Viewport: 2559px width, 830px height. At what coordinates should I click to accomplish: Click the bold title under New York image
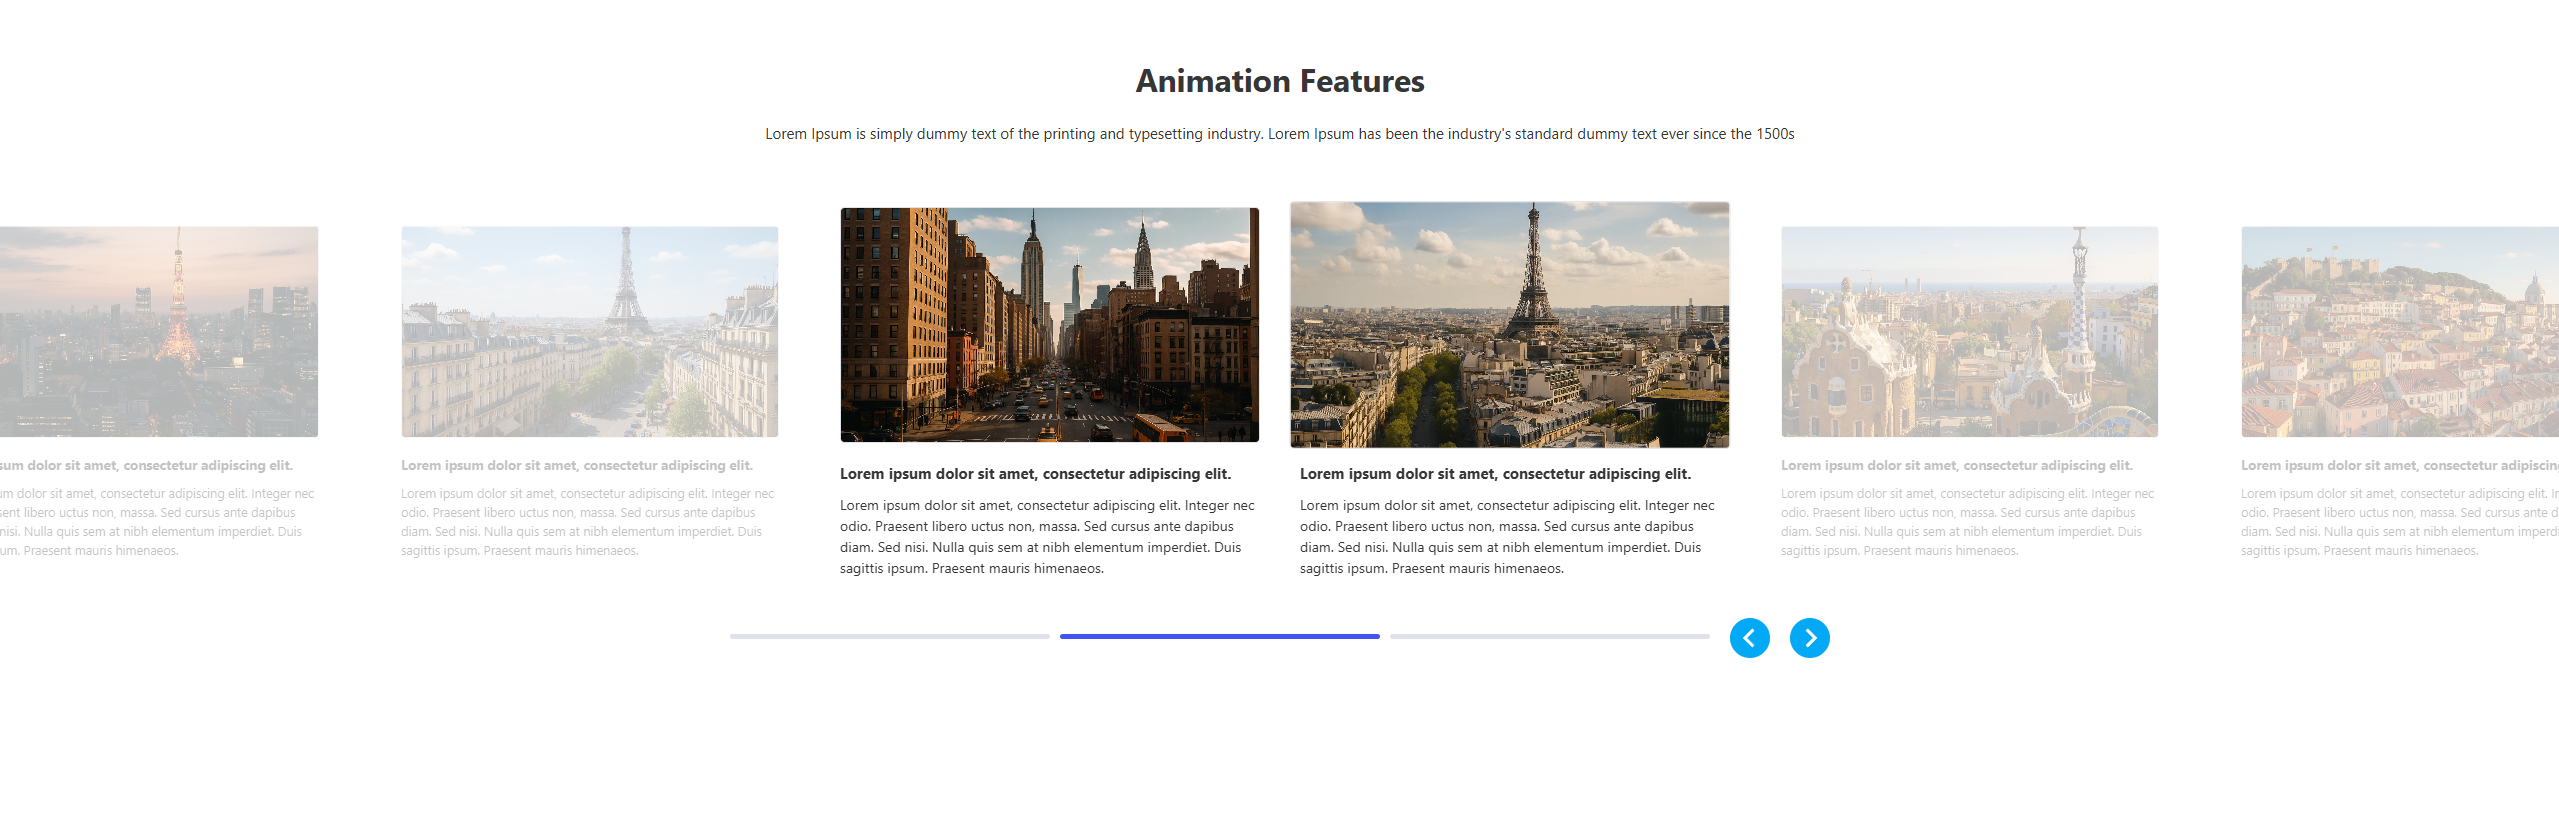1035,474
